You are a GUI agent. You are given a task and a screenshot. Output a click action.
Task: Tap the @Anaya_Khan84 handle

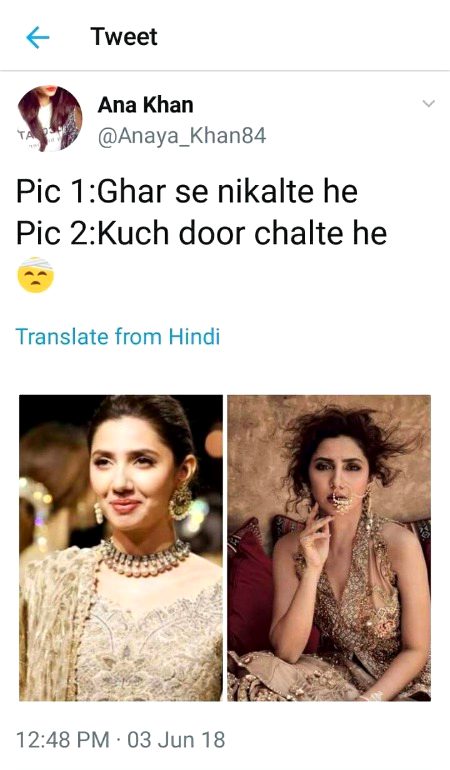[182, 136]
